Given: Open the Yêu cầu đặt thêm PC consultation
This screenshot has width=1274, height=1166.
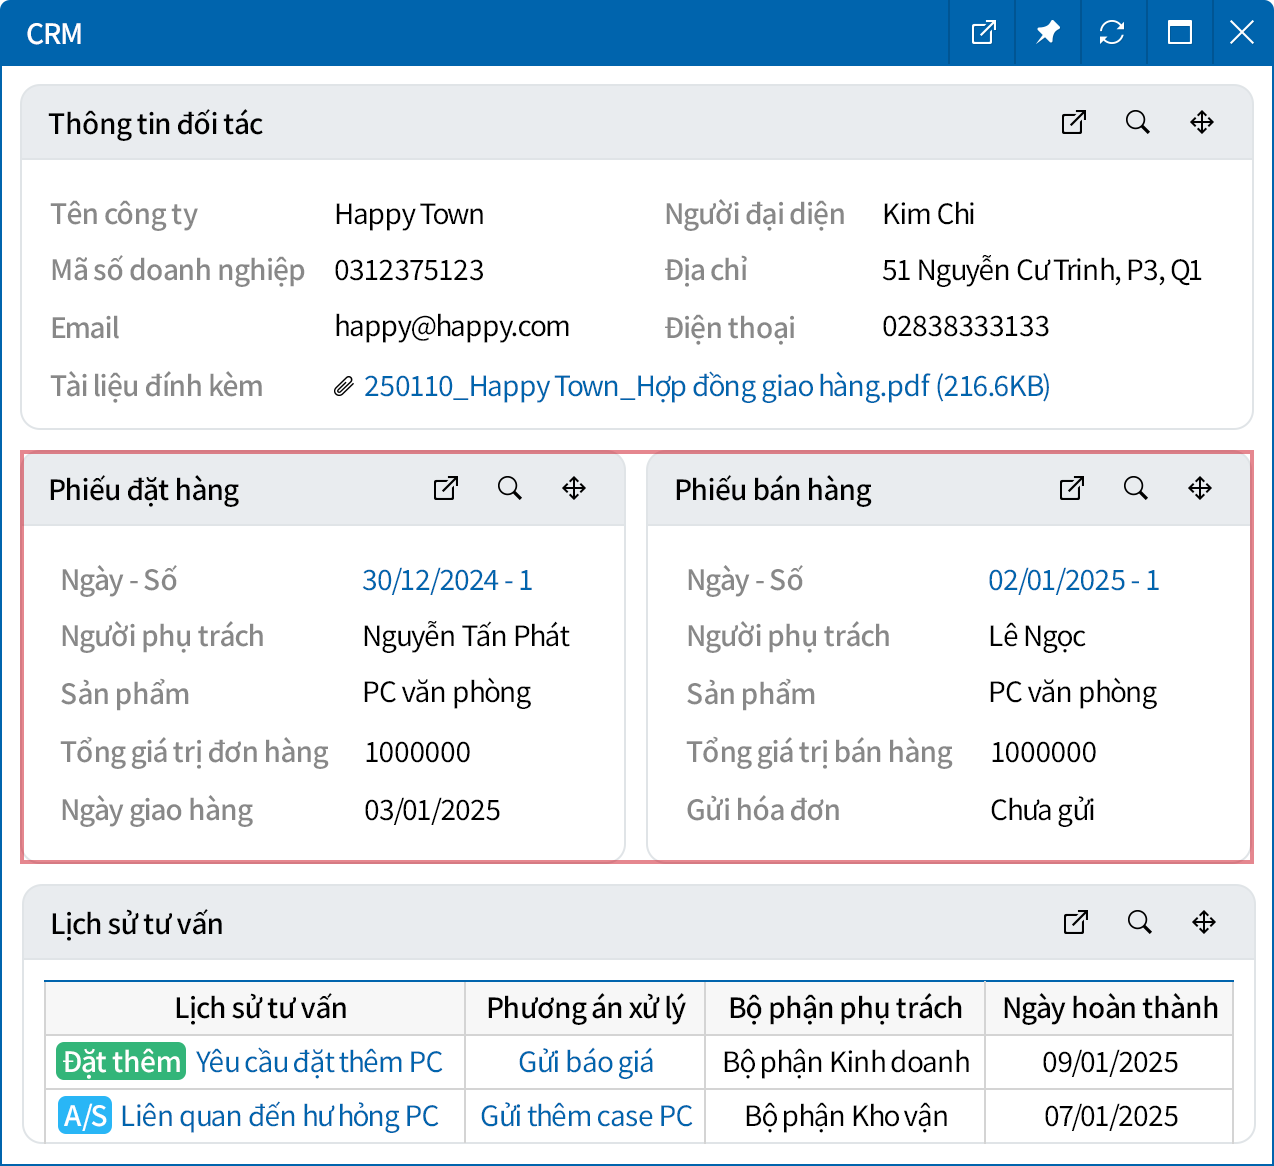Looking at the screenshot, I should pyautogui.click(x=318, y=1062).
